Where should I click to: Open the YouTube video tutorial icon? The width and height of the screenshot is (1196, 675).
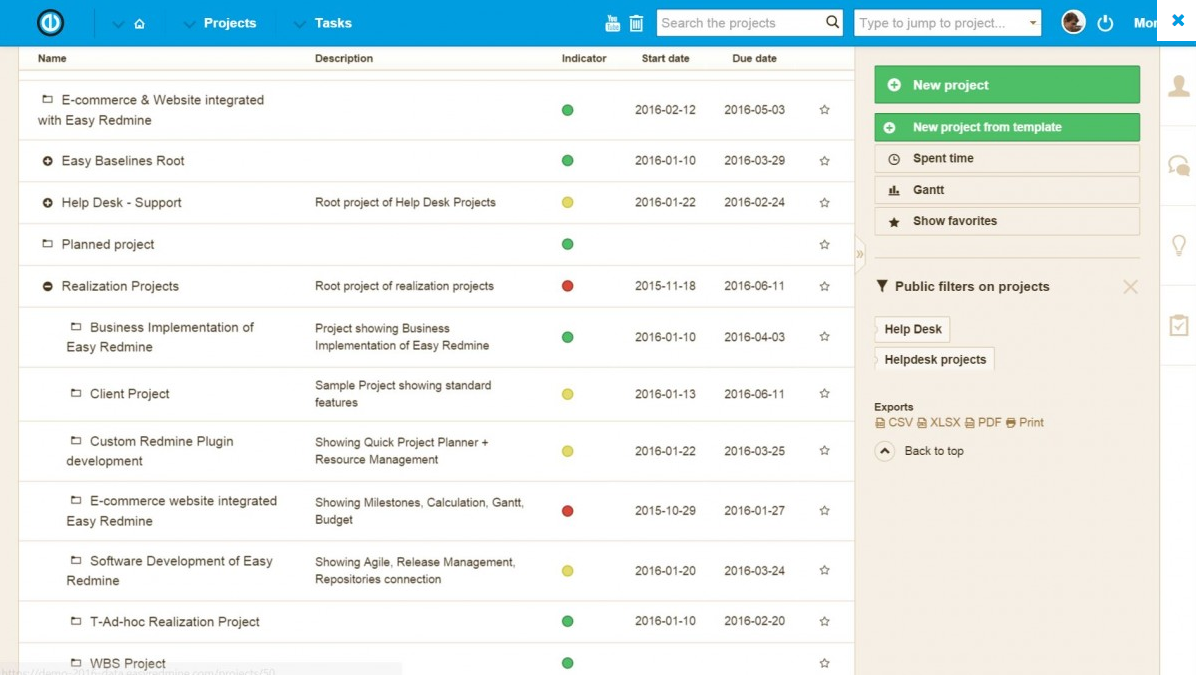point(612,23)
